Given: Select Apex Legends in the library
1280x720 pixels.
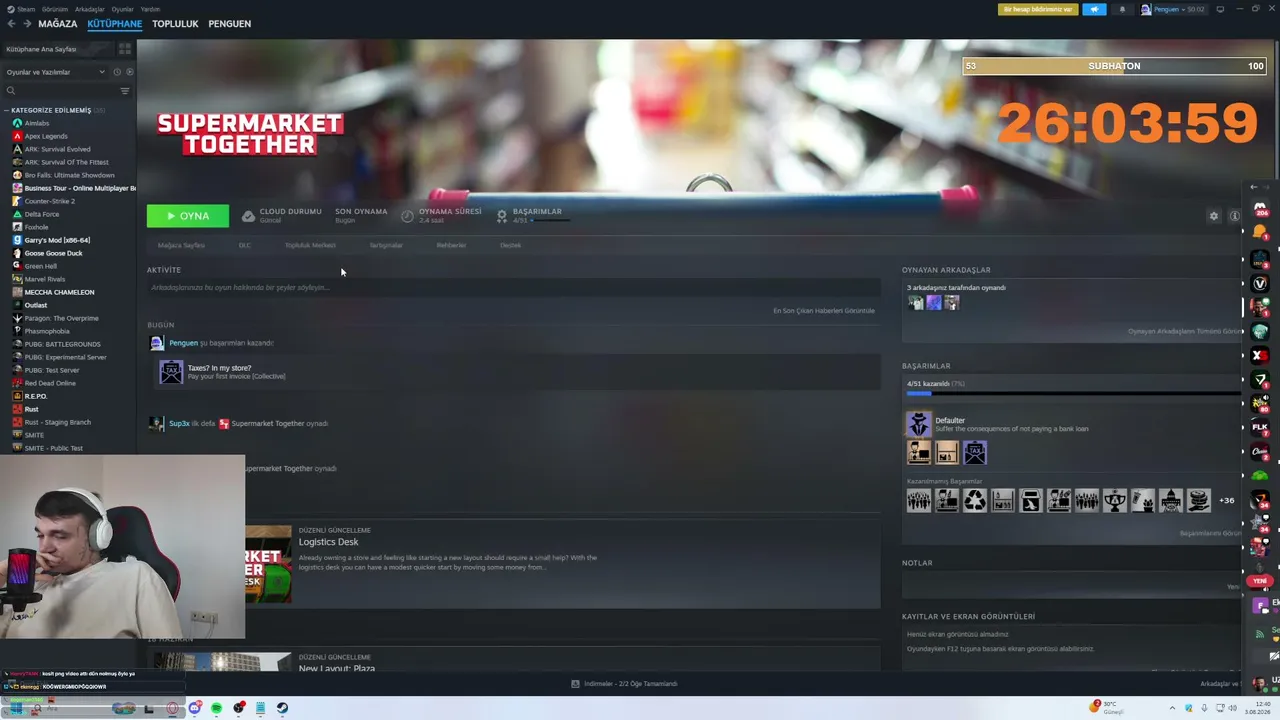Looking at the screenshot, I should pyautogui.click(x=46, y=136).
